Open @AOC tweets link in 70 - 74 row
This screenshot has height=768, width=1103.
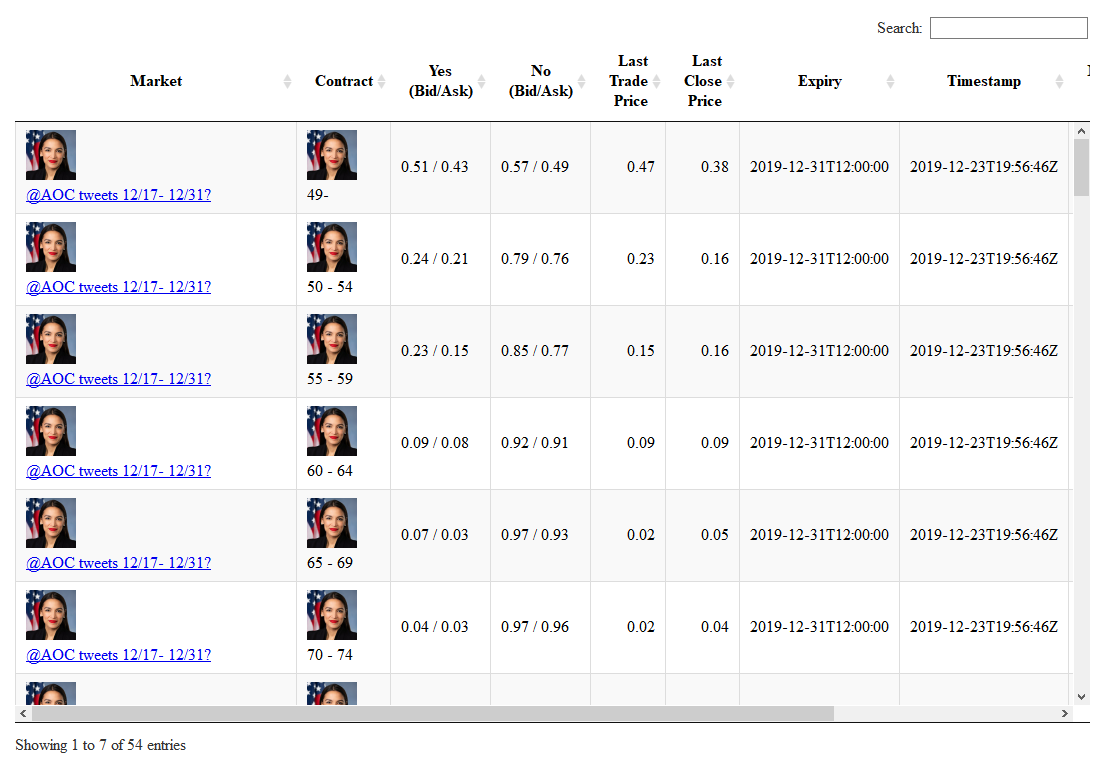(118, 655)
